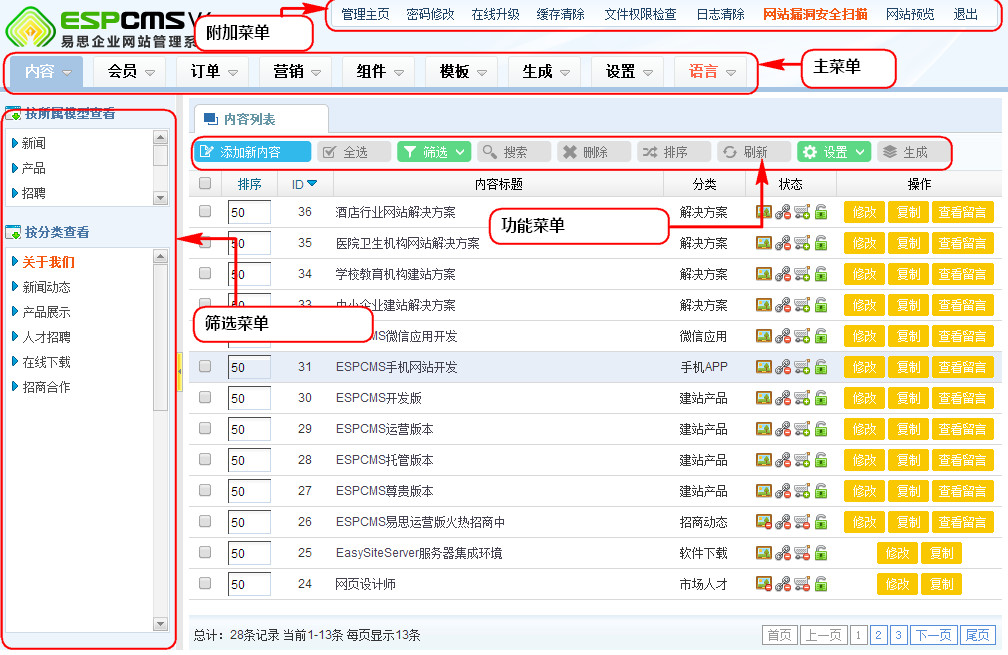Click 修改 for the 网页设计师 row
This screenshot has width=1008, height=655.
click(897, 584)
